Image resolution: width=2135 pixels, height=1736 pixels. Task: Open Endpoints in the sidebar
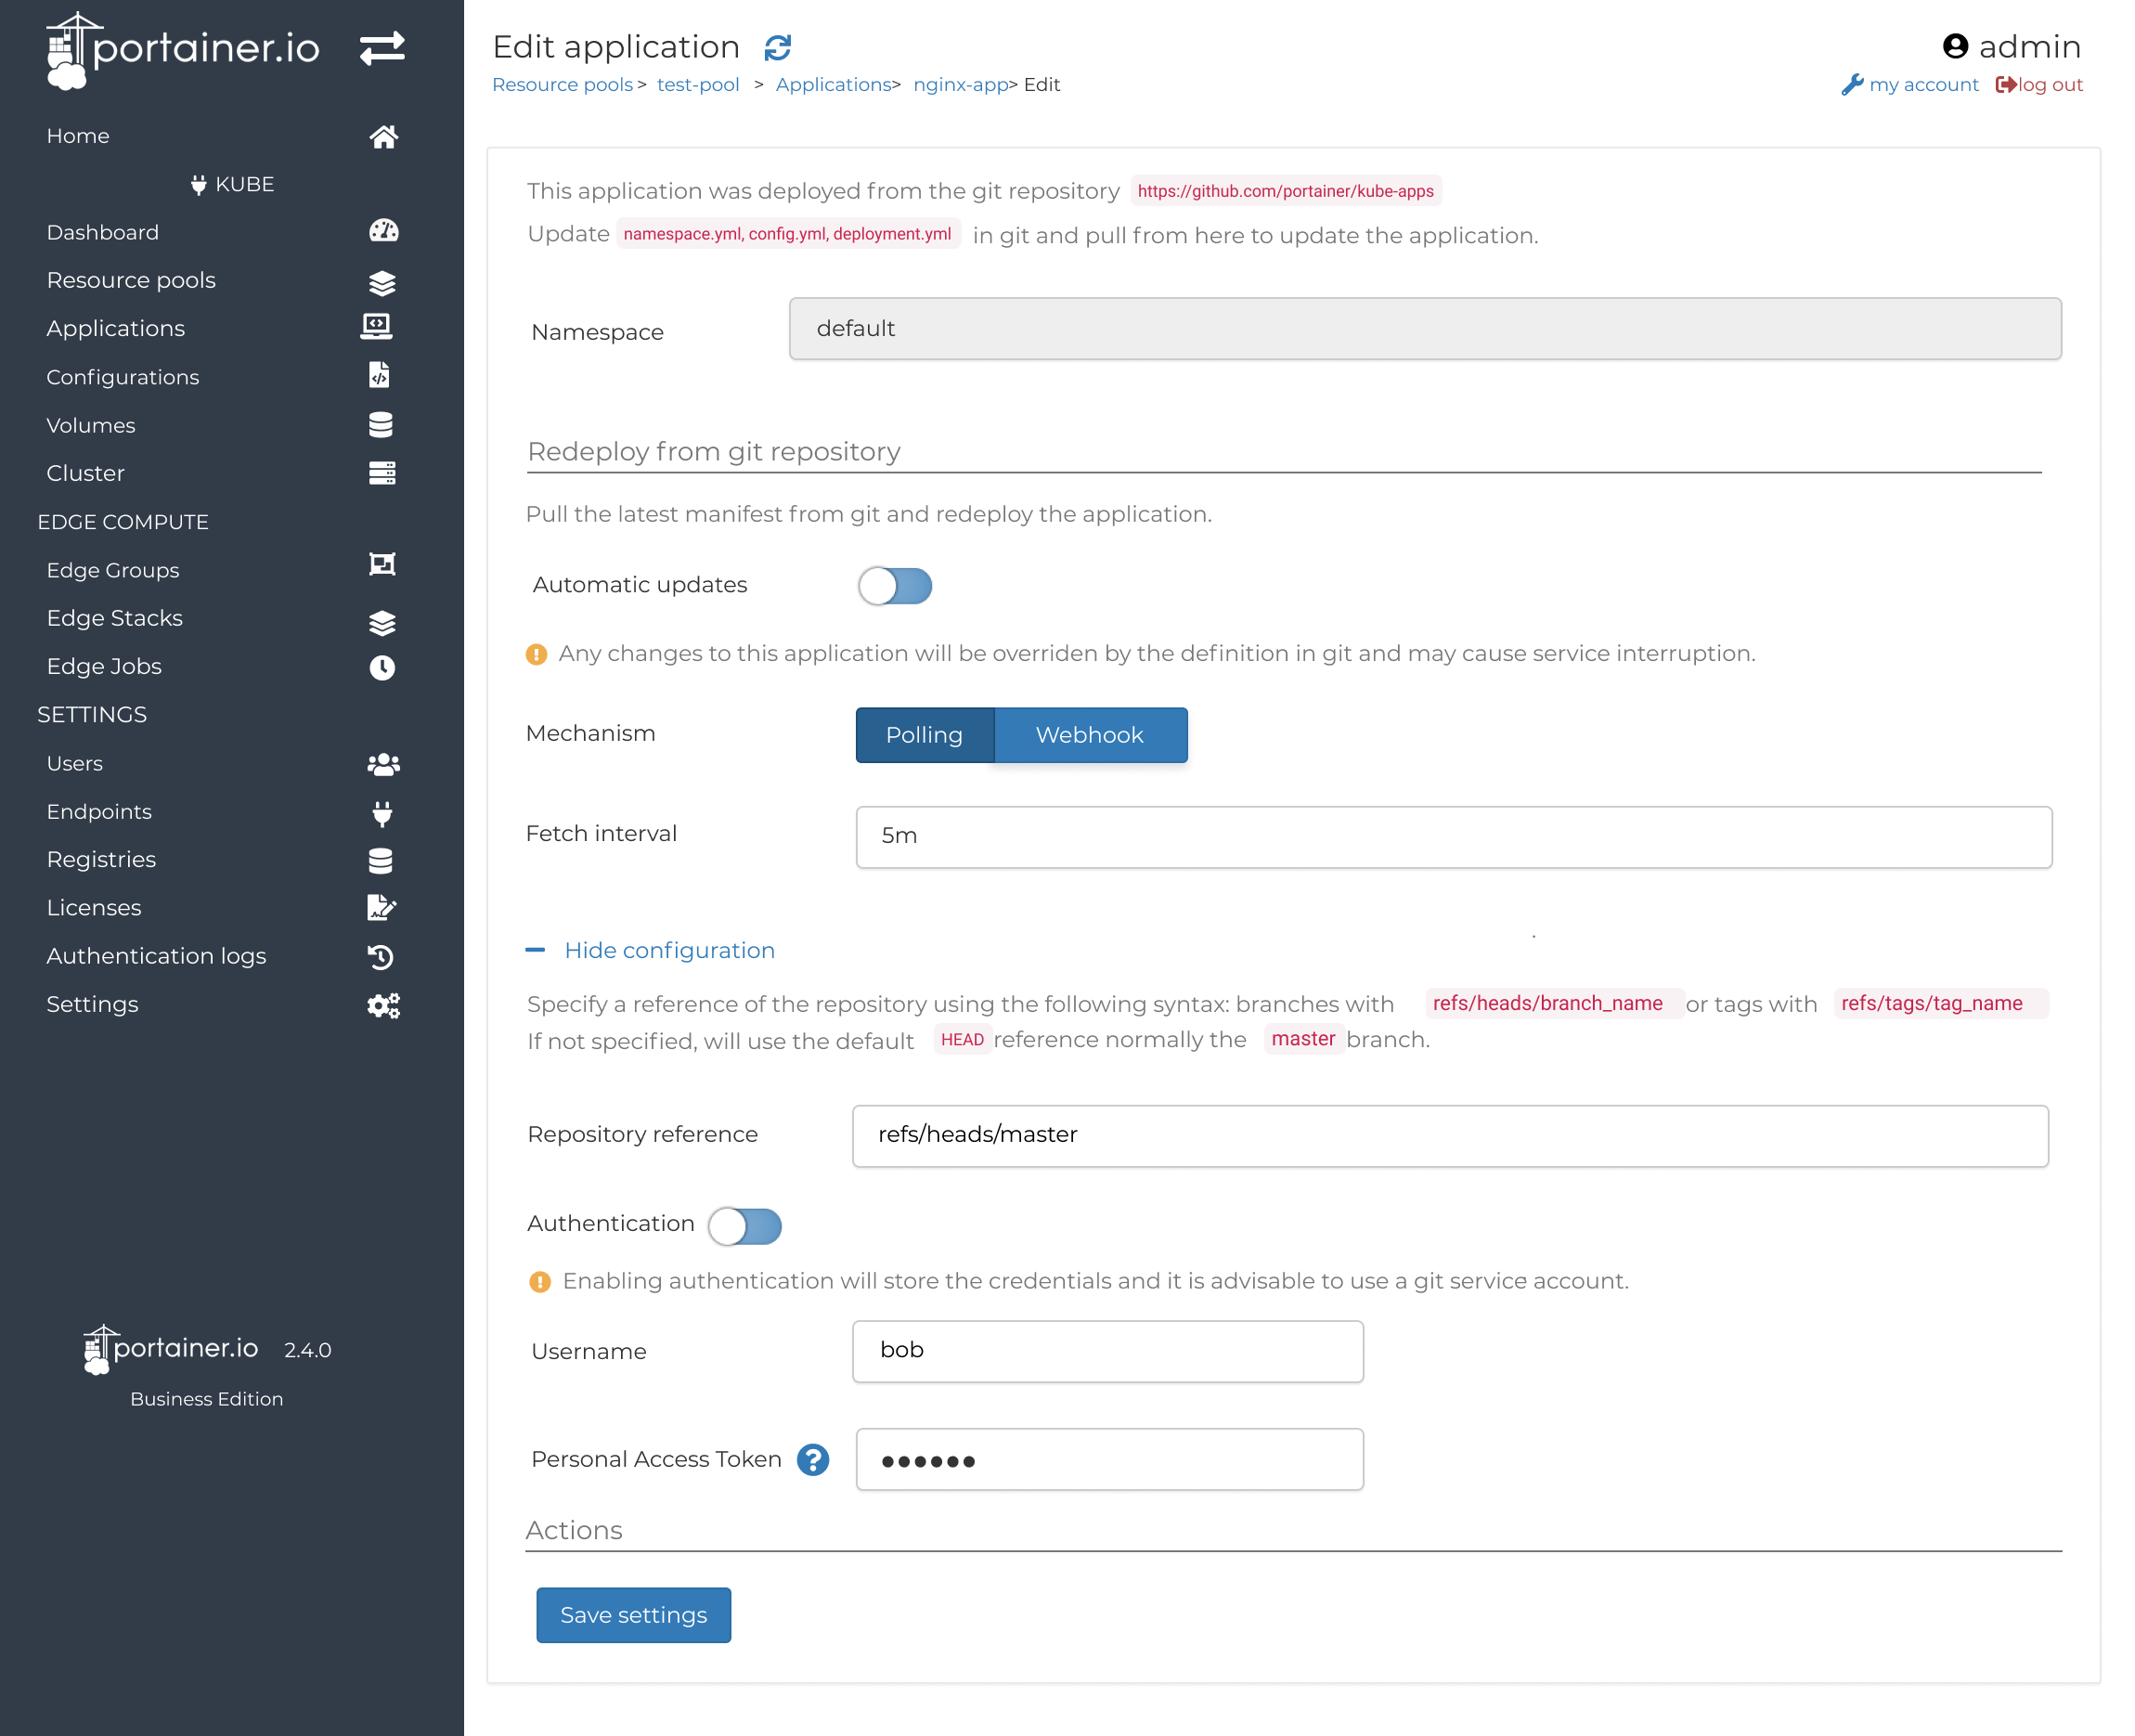[99, 811]
